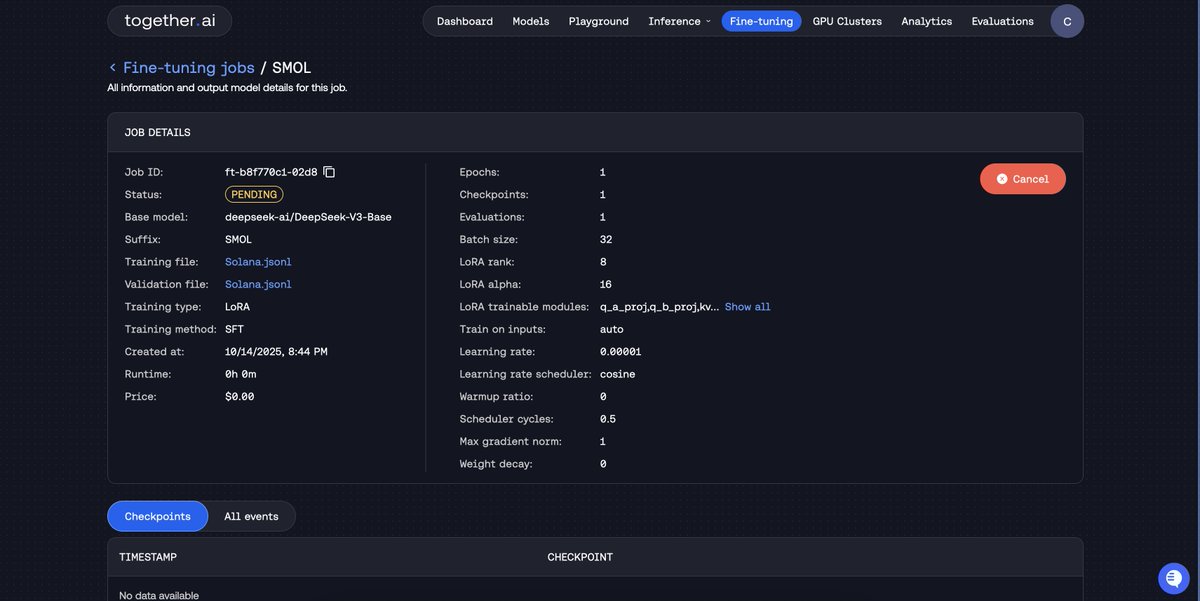The height and width of the screenshot is (601, 1200).
Task: Open GPU Clusters page
Action: (x=847, y=21)
